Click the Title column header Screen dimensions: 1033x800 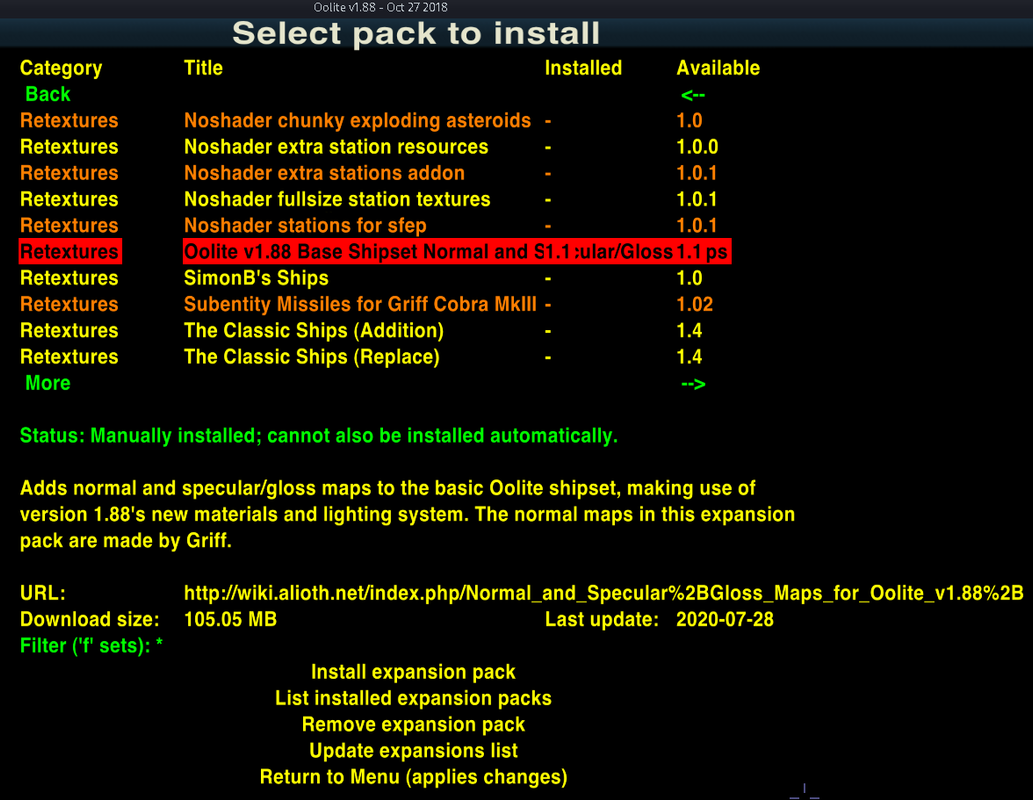tap(203, 68)
